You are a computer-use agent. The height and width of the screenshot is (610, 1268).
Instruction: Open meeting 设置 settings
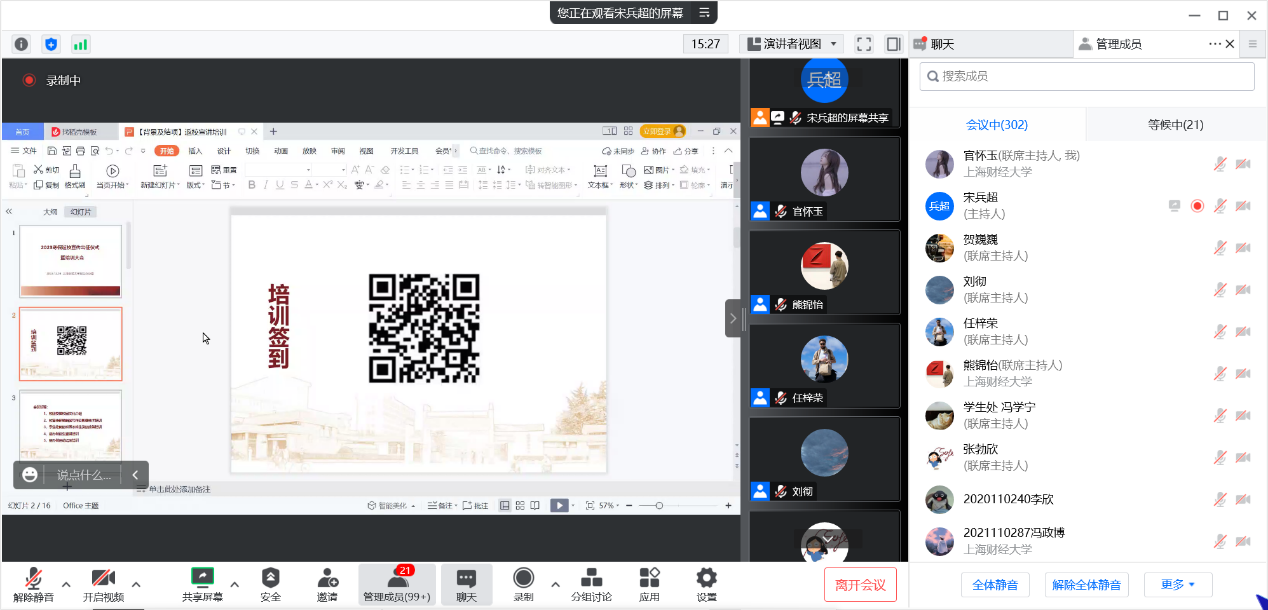click(706, 584)
